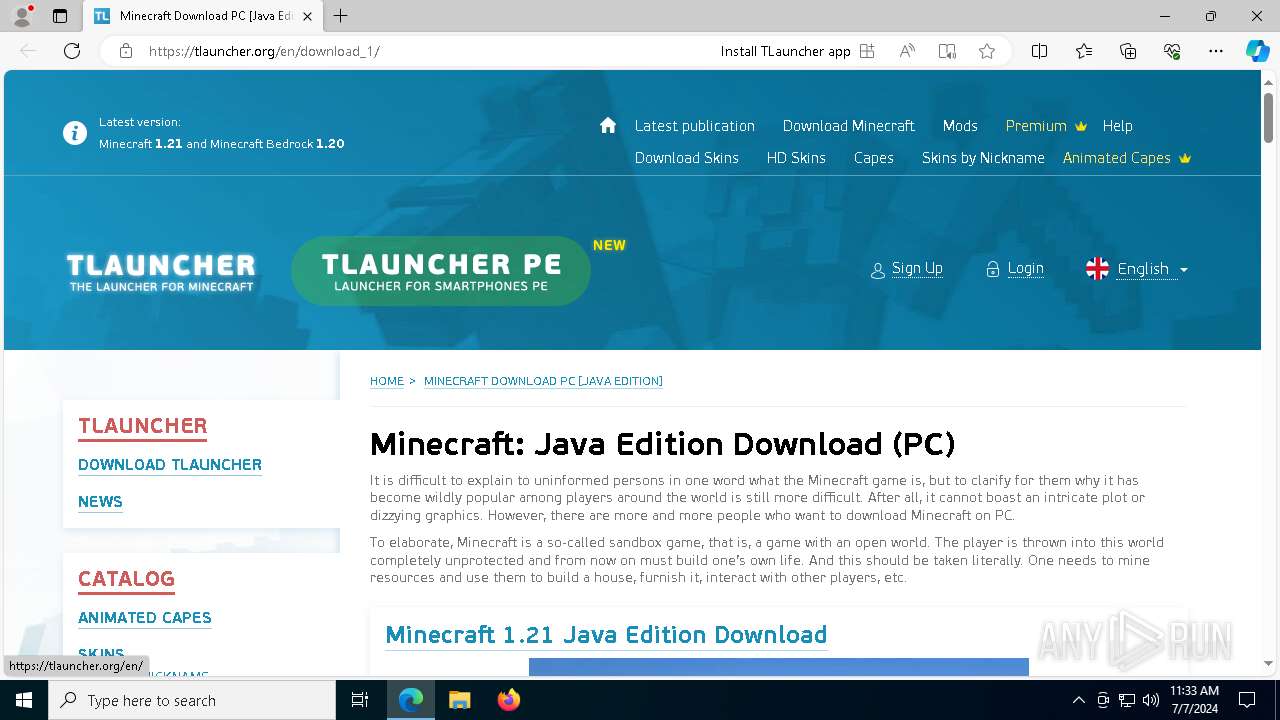This screenshot has height=720, width=1280.
Task: Close the Minecraft Download PC tab
Action: click(x=308, y=16)
